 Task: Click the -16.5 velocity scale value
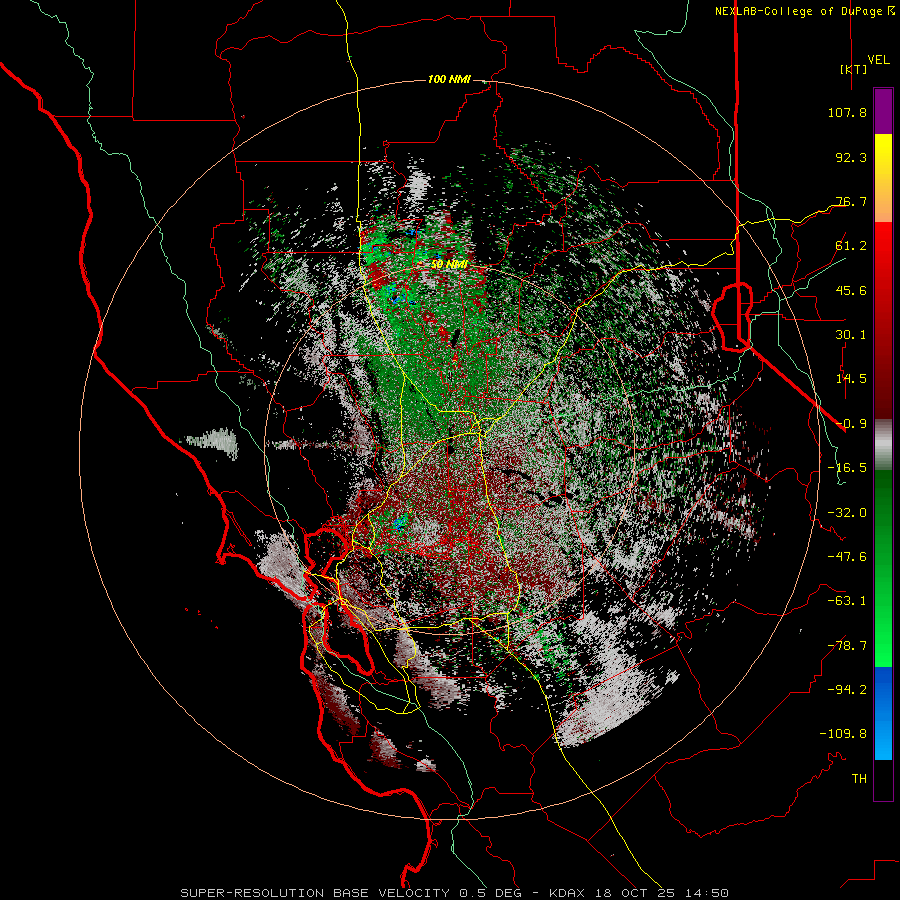click(847, 468)
